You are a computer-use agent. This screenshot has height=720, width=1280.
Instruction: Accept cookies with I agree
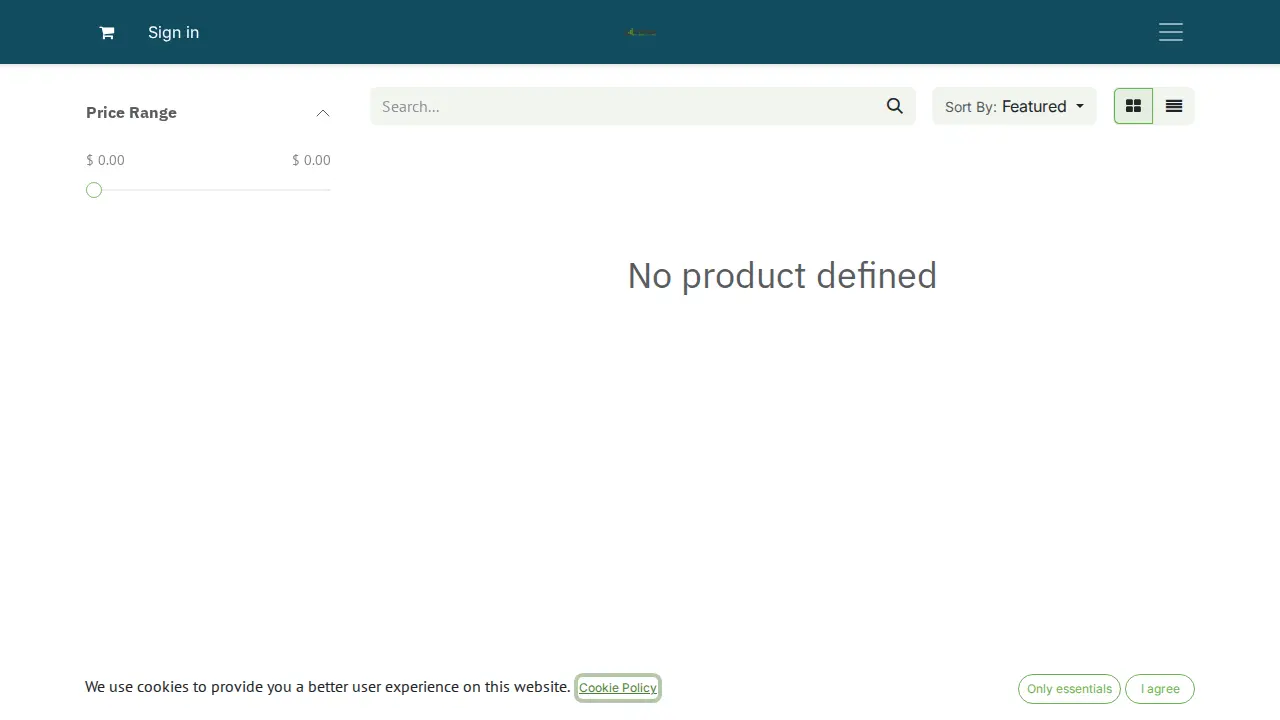(x=1160, y=689)
